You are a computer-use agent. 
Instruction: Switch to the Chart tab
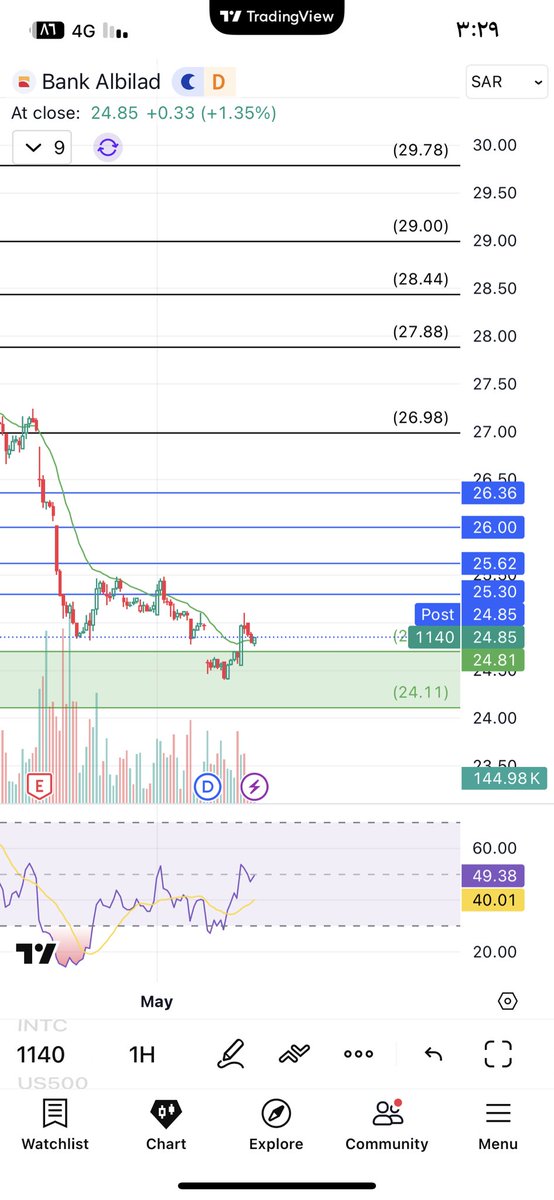[x=166, y=1125]
